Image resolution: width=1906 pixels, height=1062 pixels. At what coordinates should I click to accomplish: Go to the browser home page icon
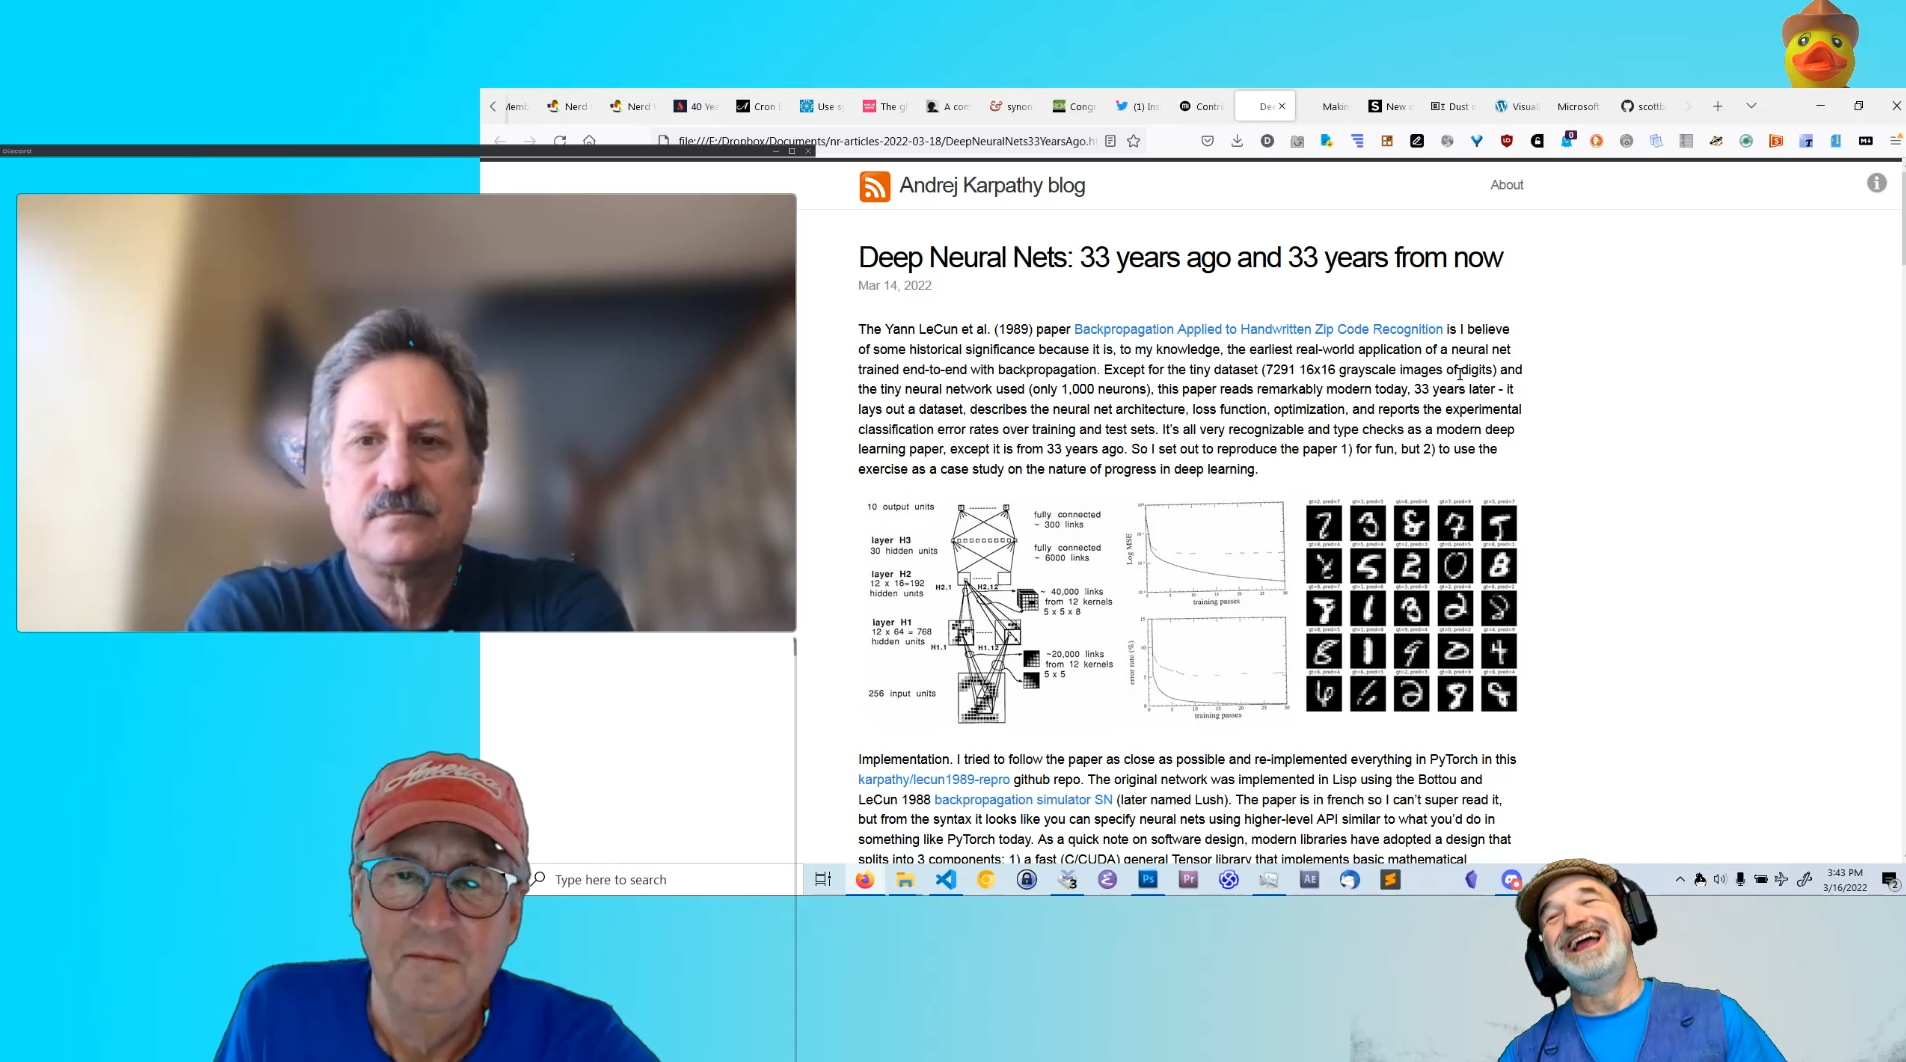[590, 141]
